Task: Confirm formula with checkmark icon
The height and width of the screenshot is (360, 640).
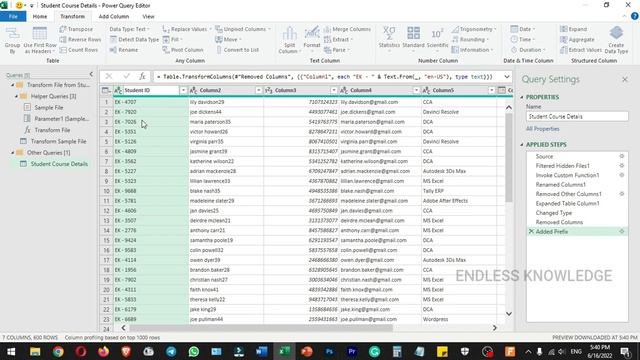Action: [x=127, y=76]
